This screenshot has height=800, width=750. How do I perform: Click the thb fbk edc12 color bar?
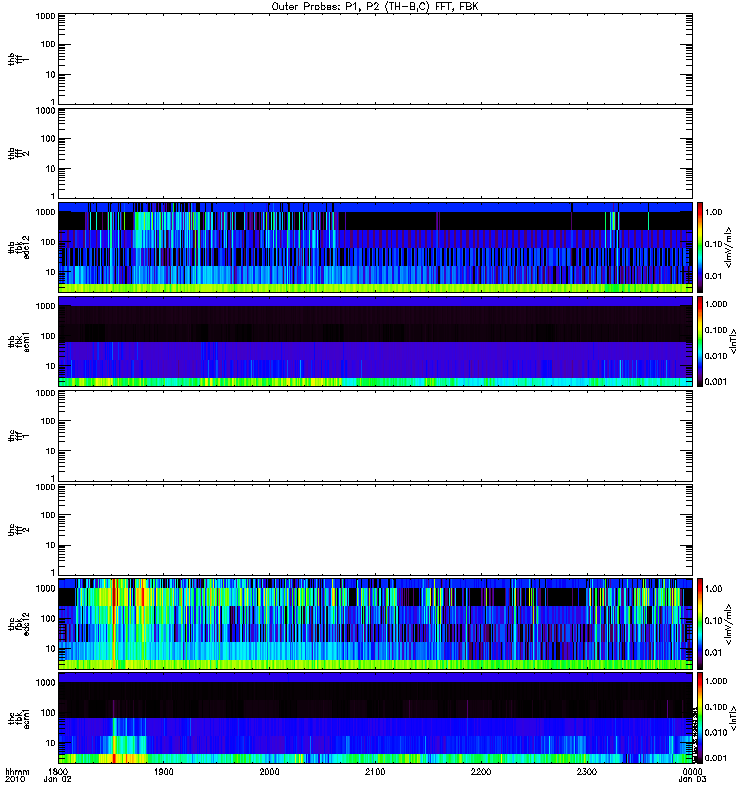tap(699, 247)
